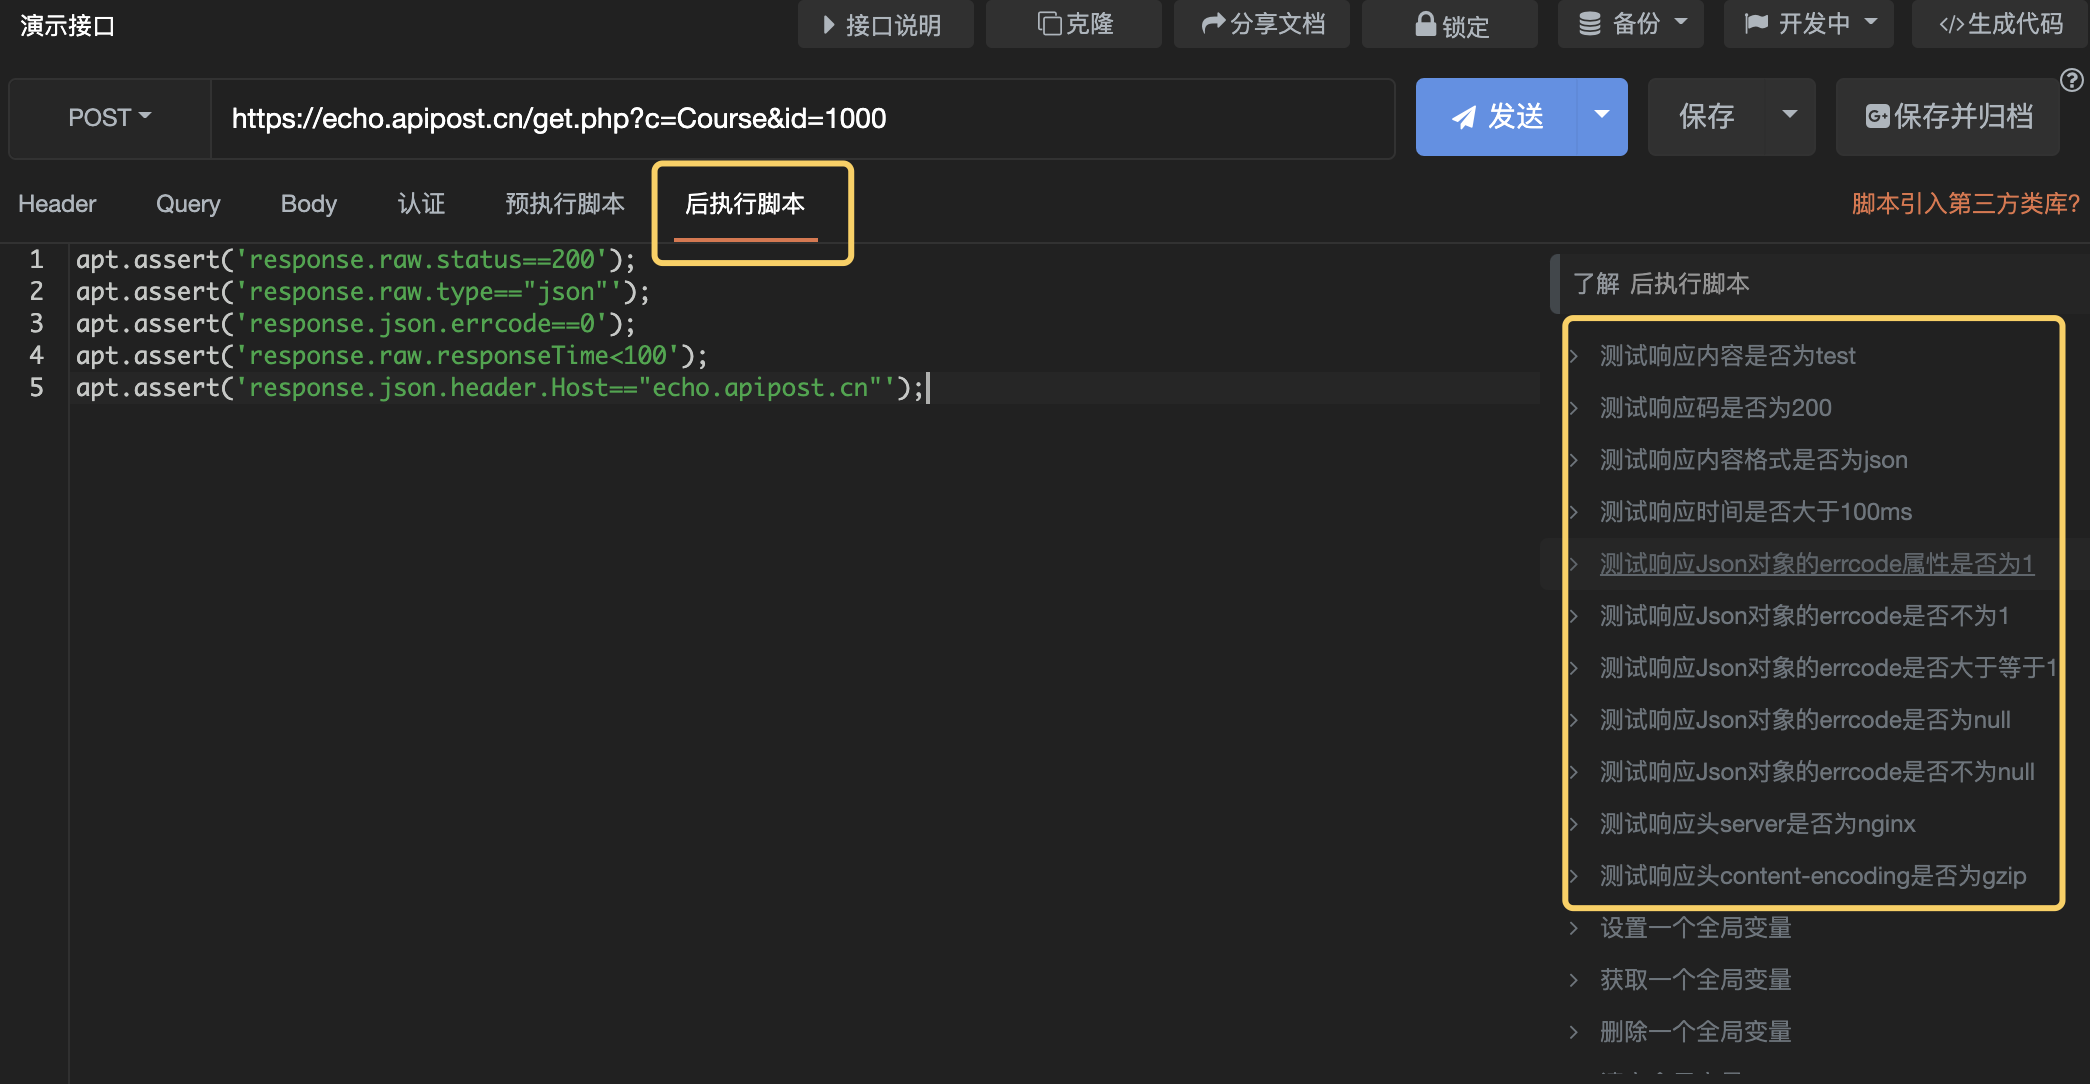
Task: Click the chevron beside 设置一个全局变量
Action: pos(1574,928)
